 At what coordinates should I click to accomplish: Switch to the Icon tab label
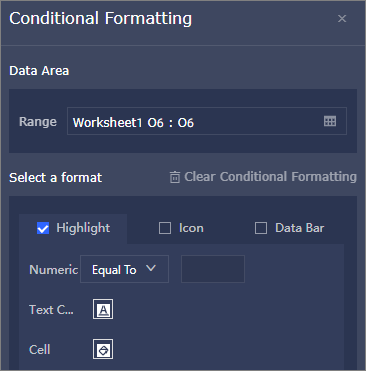pos(191,228)
